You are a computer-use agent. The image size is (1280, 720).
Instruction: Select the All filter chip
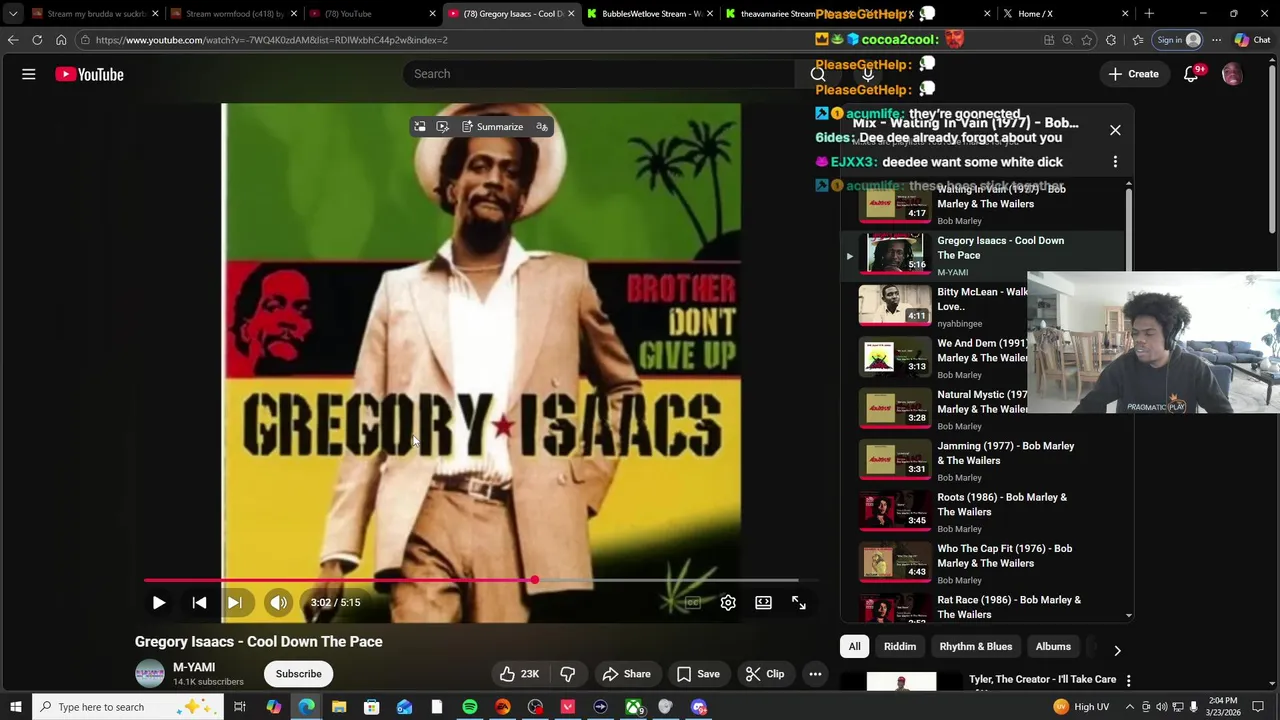(855, 646)
